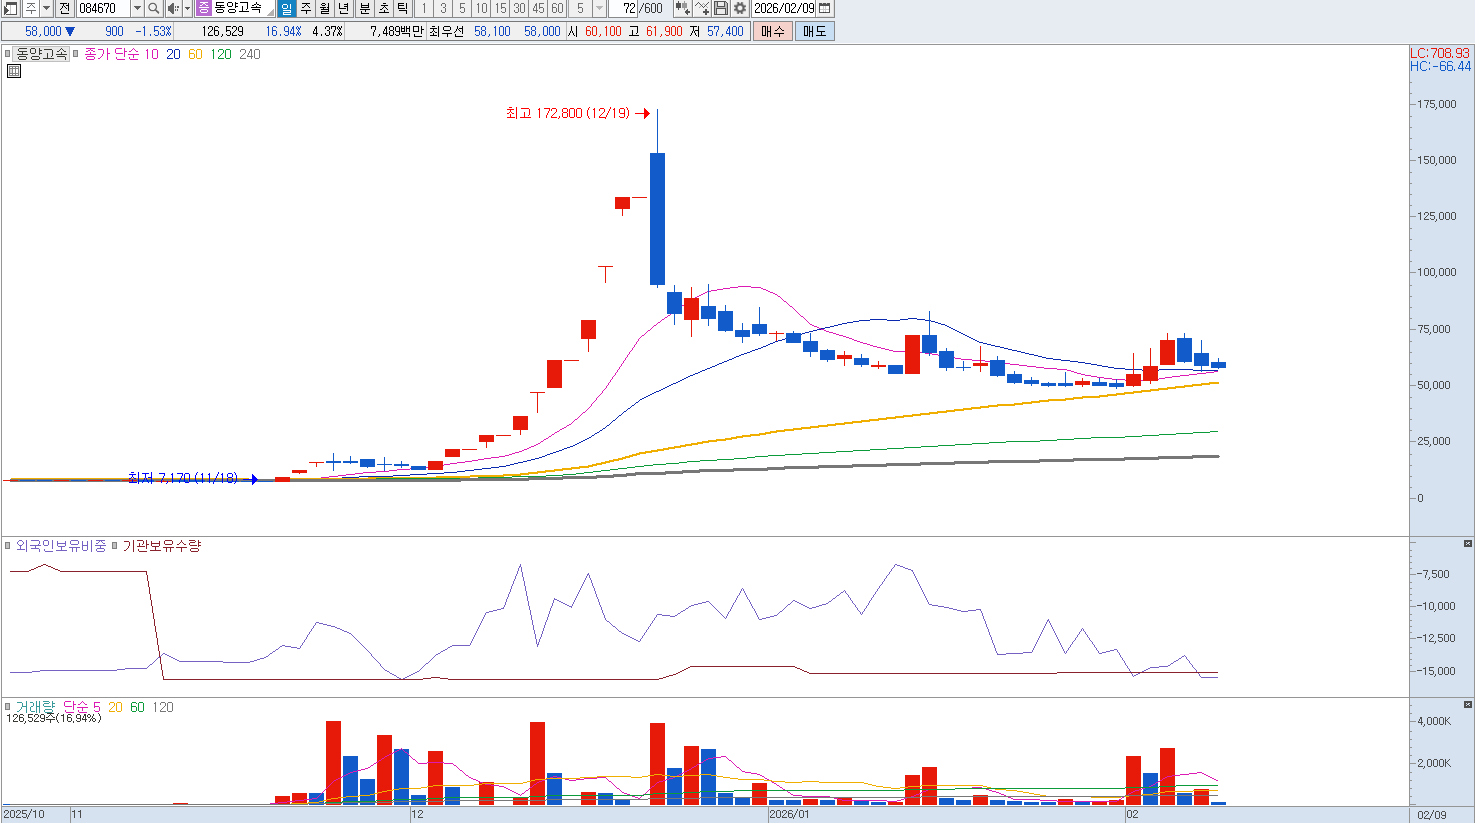The height and width of the screenshot is (823, 1475).
Task: Click the line-chart tool icon beside save
Action: click(702, 8)
